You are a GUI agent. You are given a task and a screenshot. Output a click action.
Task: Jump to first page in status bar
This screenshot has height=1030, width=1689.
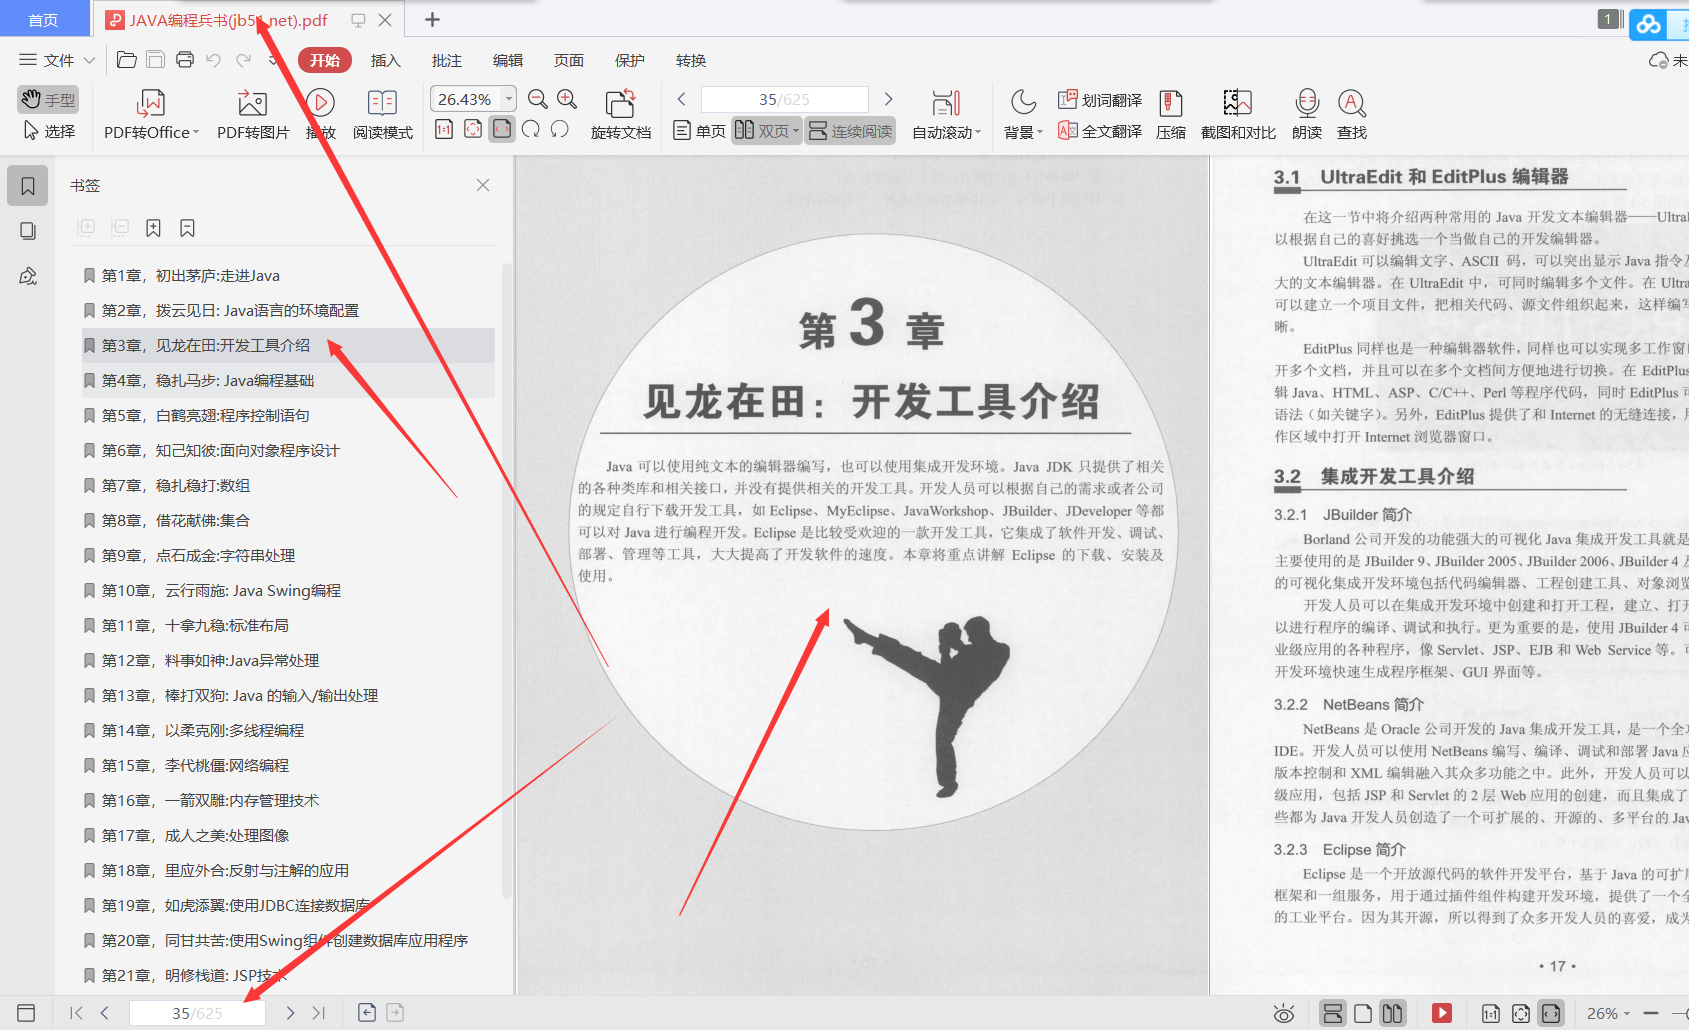click(76, 1013)
